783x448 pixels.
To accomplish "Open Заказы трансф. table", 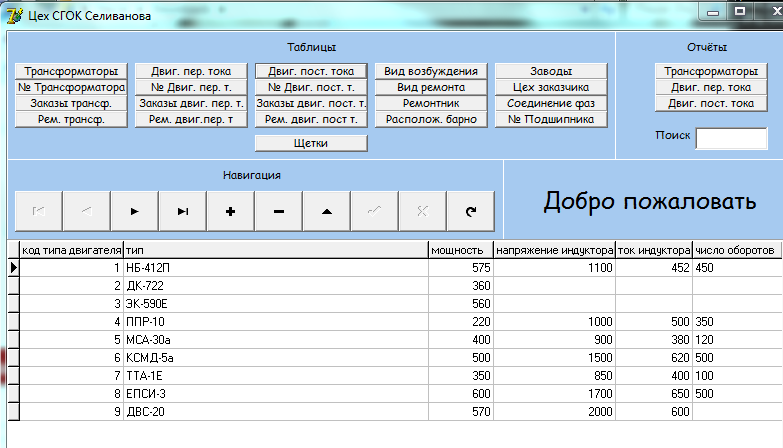I will (x=71, y=103).
